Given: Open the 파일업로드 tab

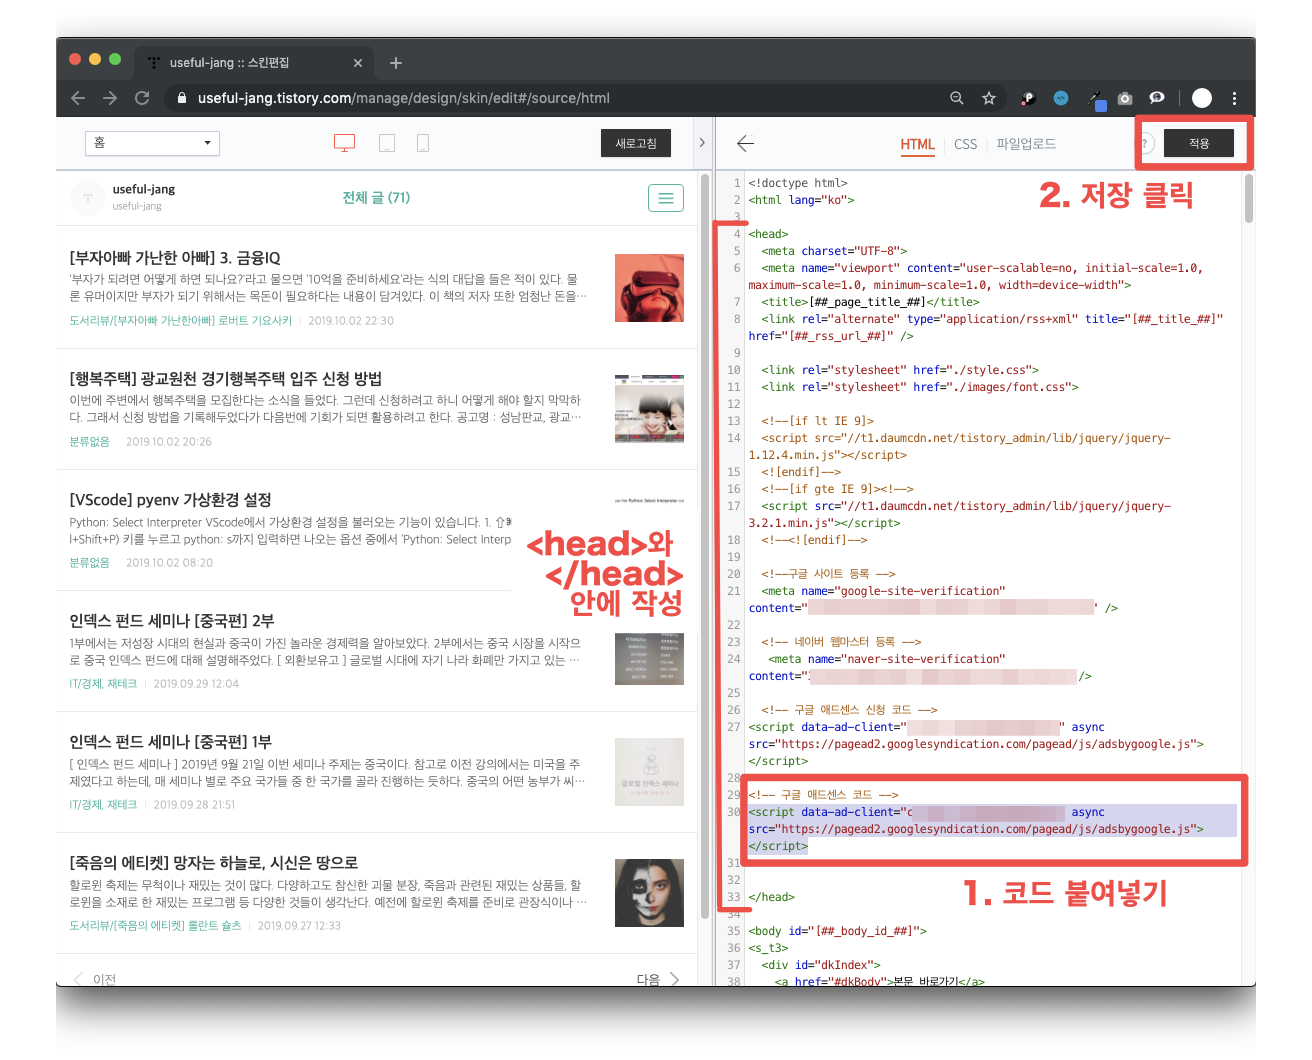Looking at the screenshot, I should tap(1026, 144).
